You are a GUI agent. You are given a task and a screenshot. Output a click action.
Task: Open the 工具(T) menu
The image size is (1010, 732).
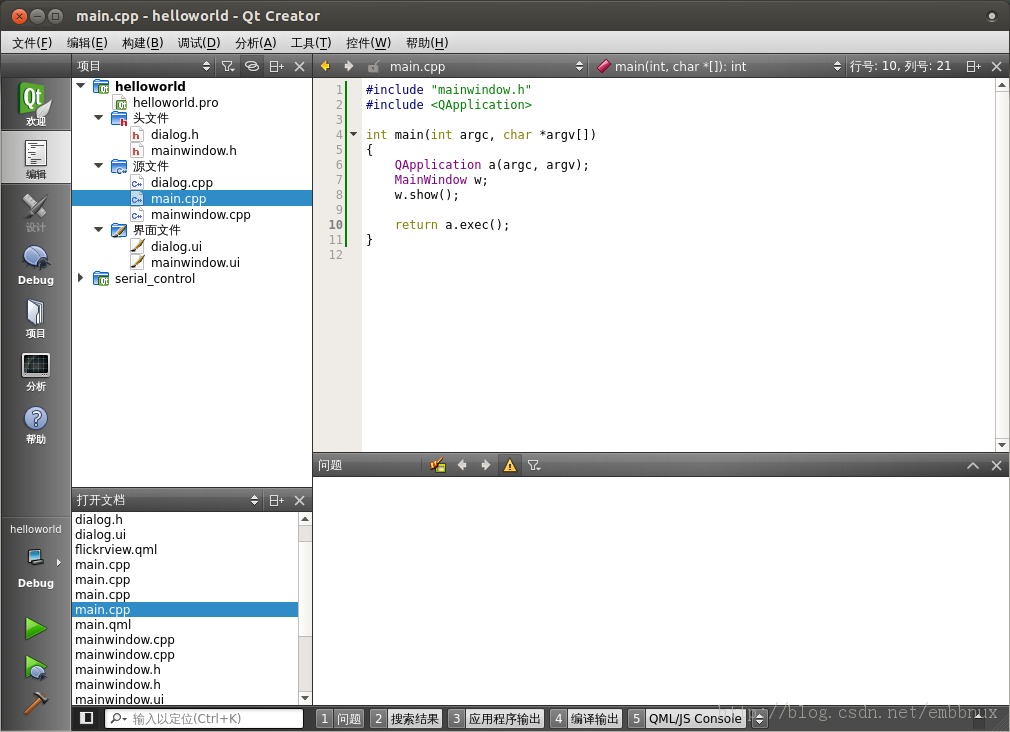click(310, 43)
